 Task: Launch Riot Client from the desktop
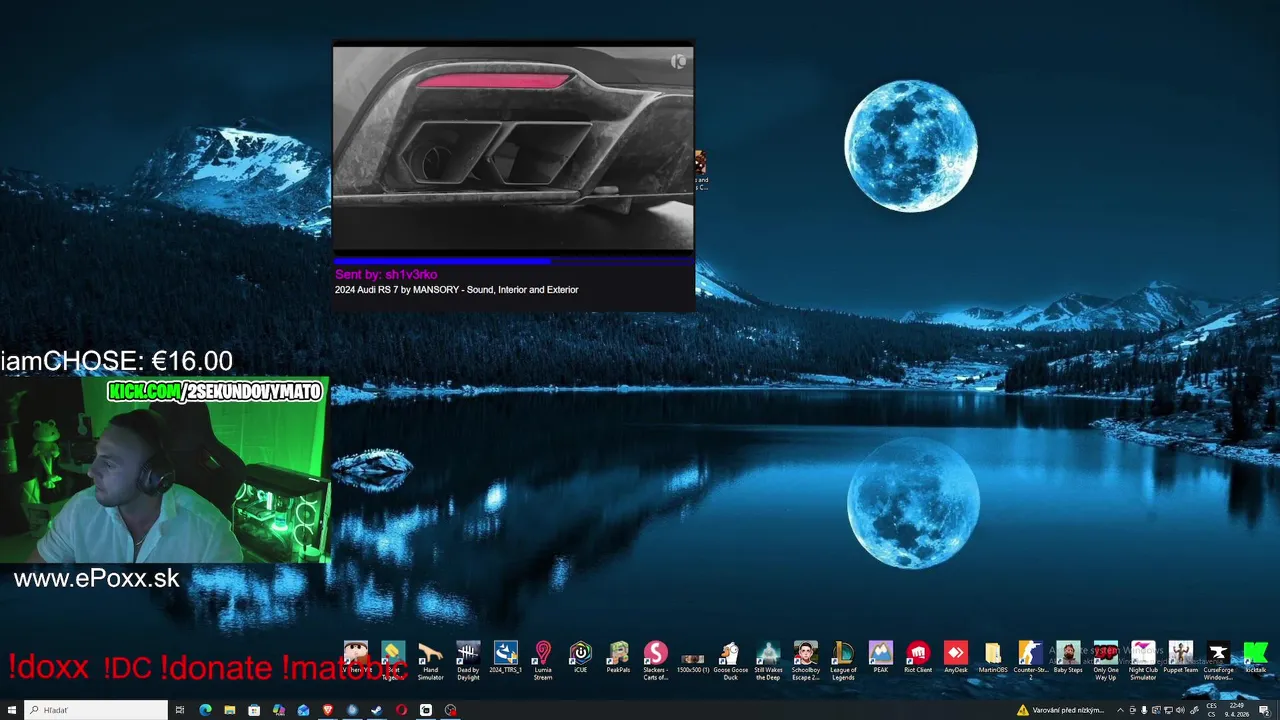pos(918,658)
